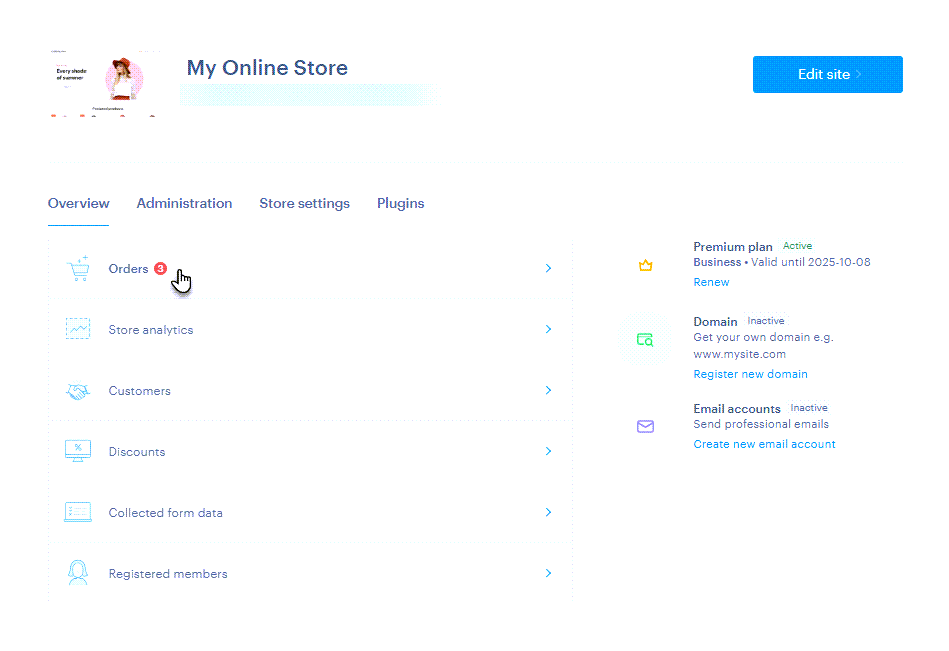Expand the Store analytics row chevron
This screenshot has width=949, height=651.
(x=548, y=329)
